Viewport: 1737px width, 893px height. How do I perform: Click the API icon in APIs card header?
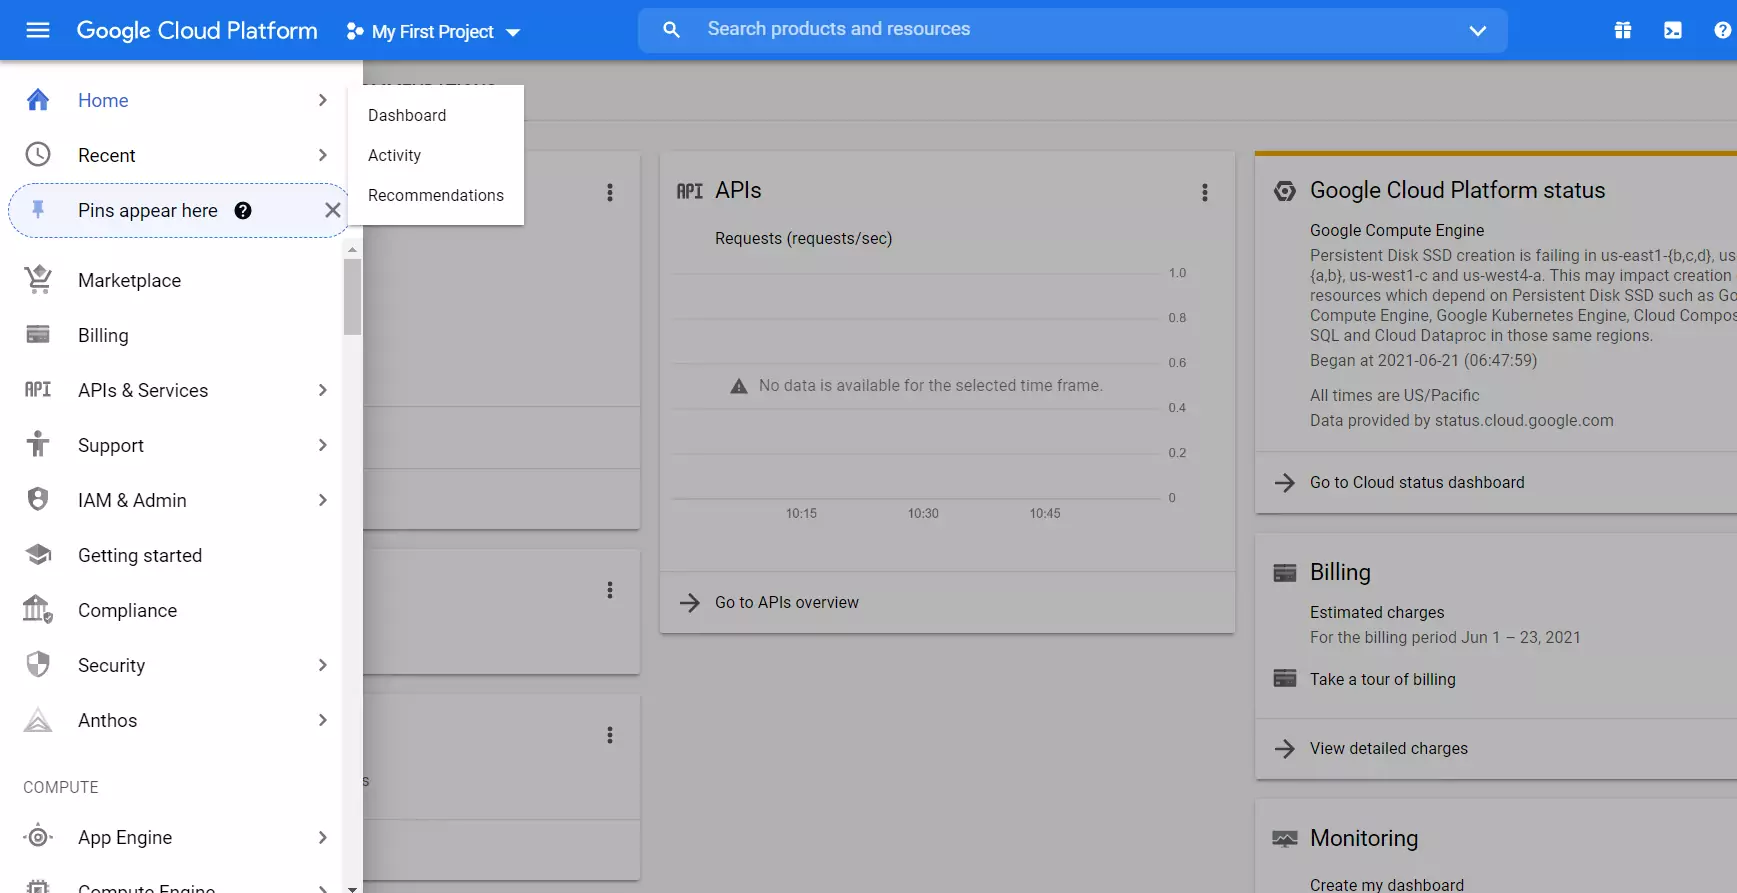pyautogui.click(x=690, y=190)
